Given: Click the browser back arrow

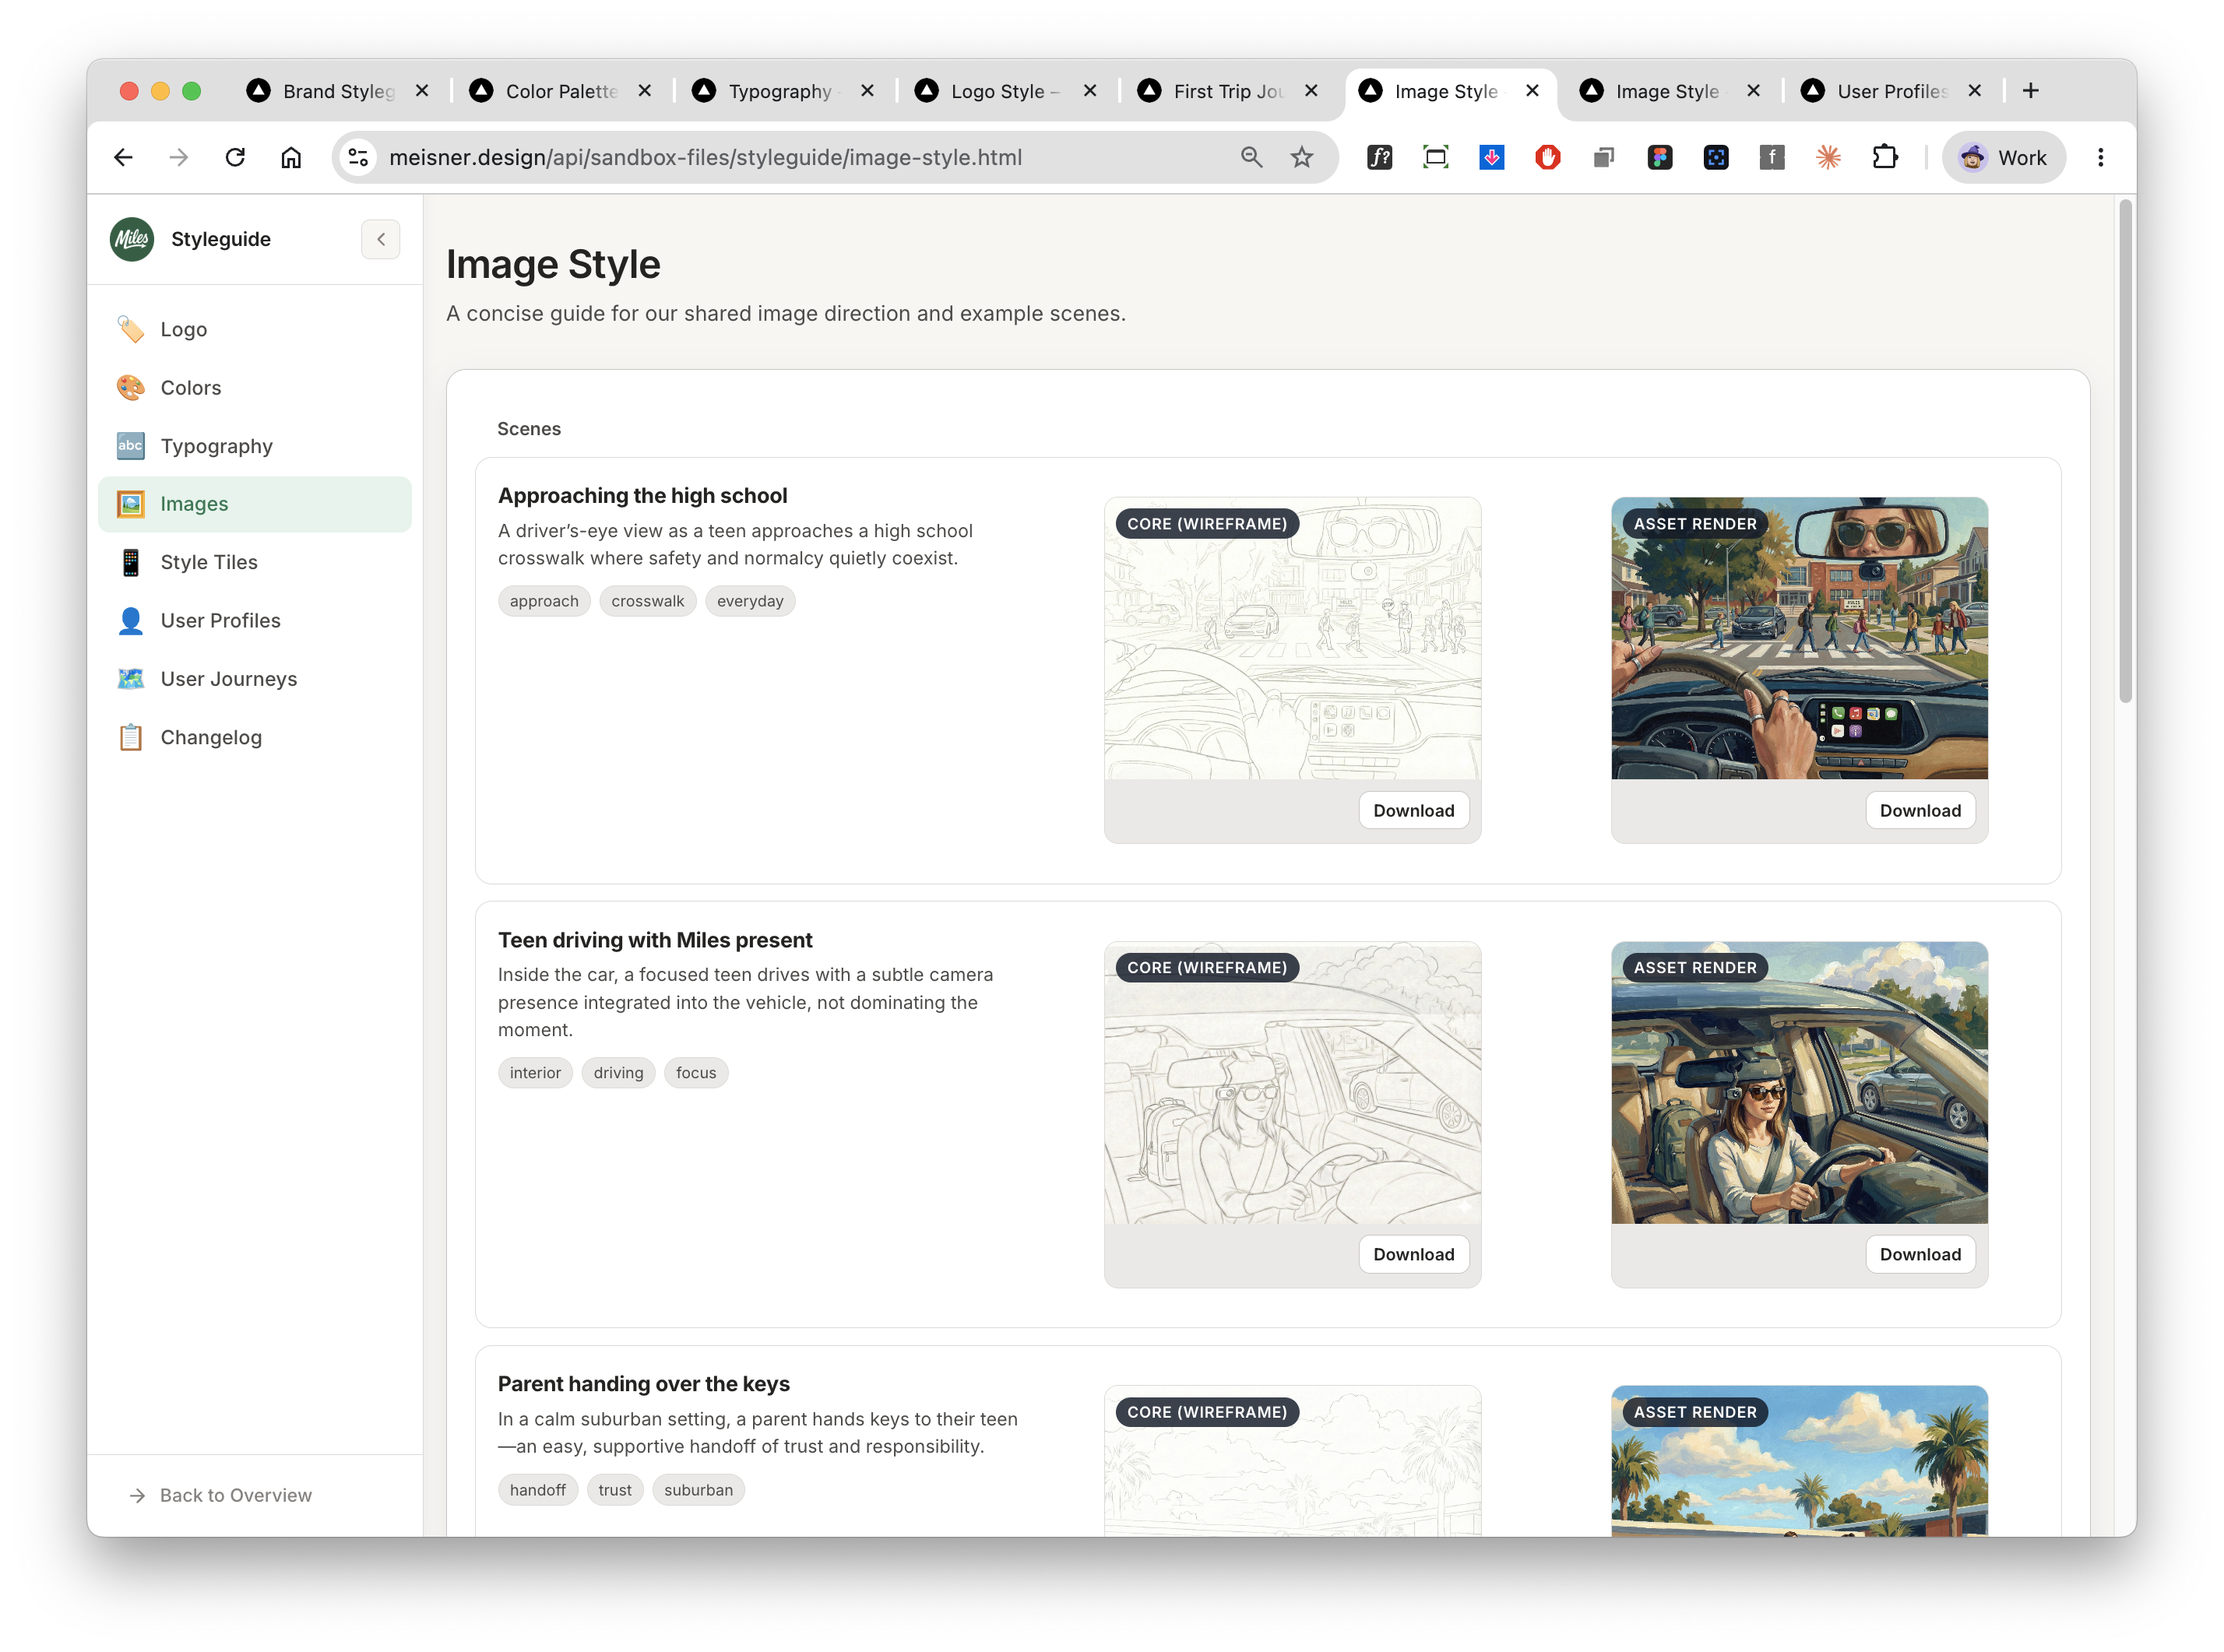Looking at the screenshot, I should [x=123, y=157].
